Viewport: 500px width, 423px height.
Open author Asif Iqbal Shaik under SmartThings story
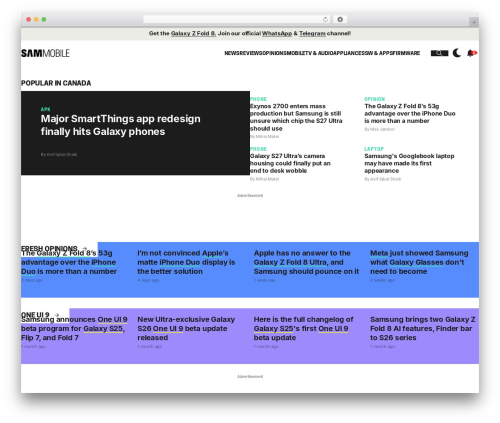coord(59,155)
